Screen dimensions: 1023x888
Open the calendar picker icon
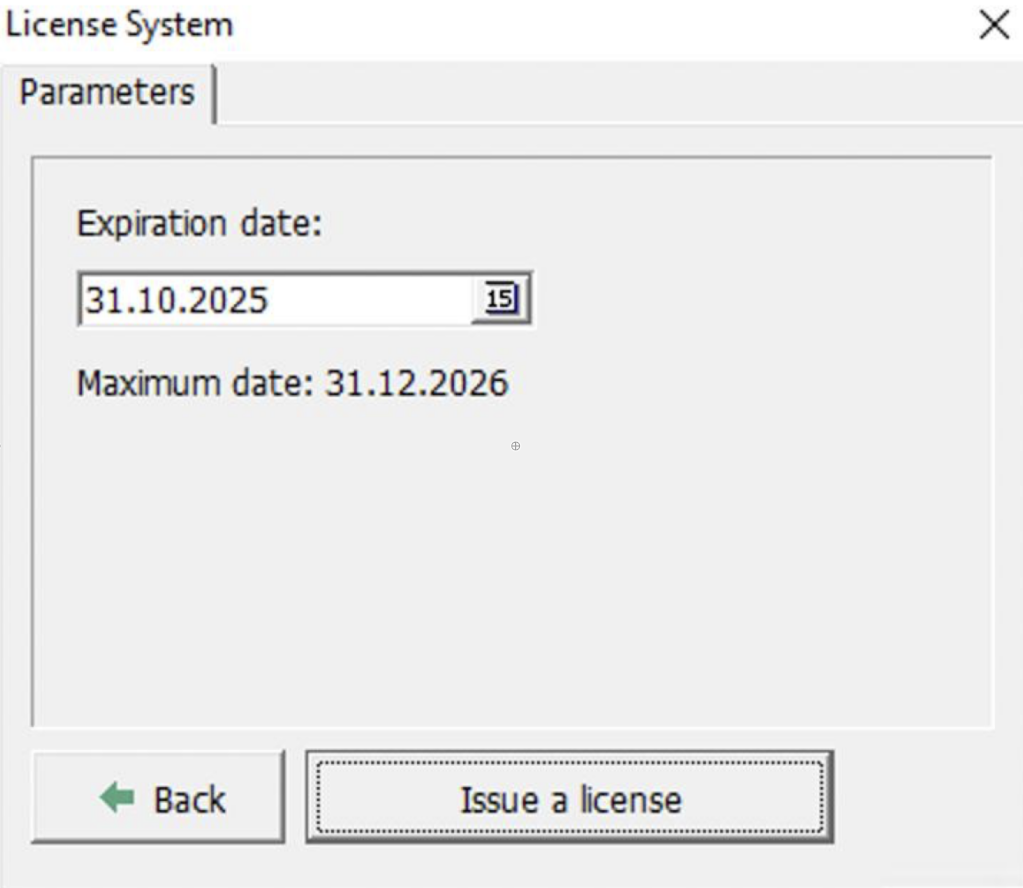pos(501,298)
